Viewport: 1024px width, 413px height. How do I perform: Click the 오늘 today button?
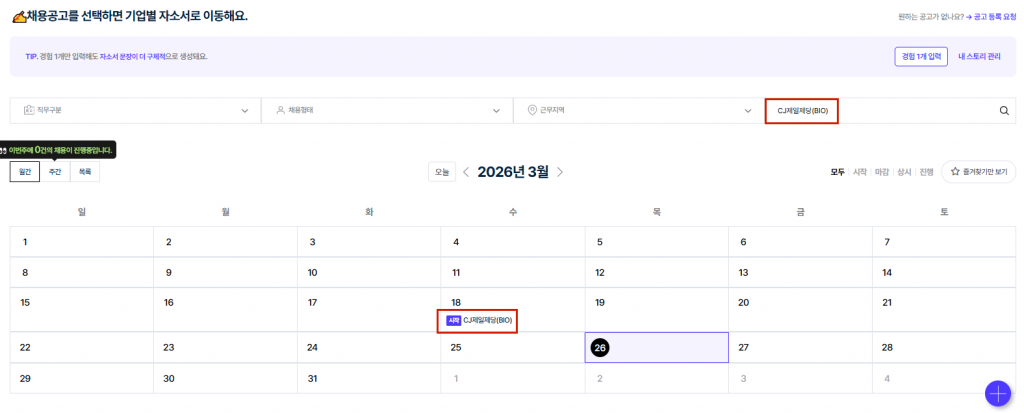443,172
